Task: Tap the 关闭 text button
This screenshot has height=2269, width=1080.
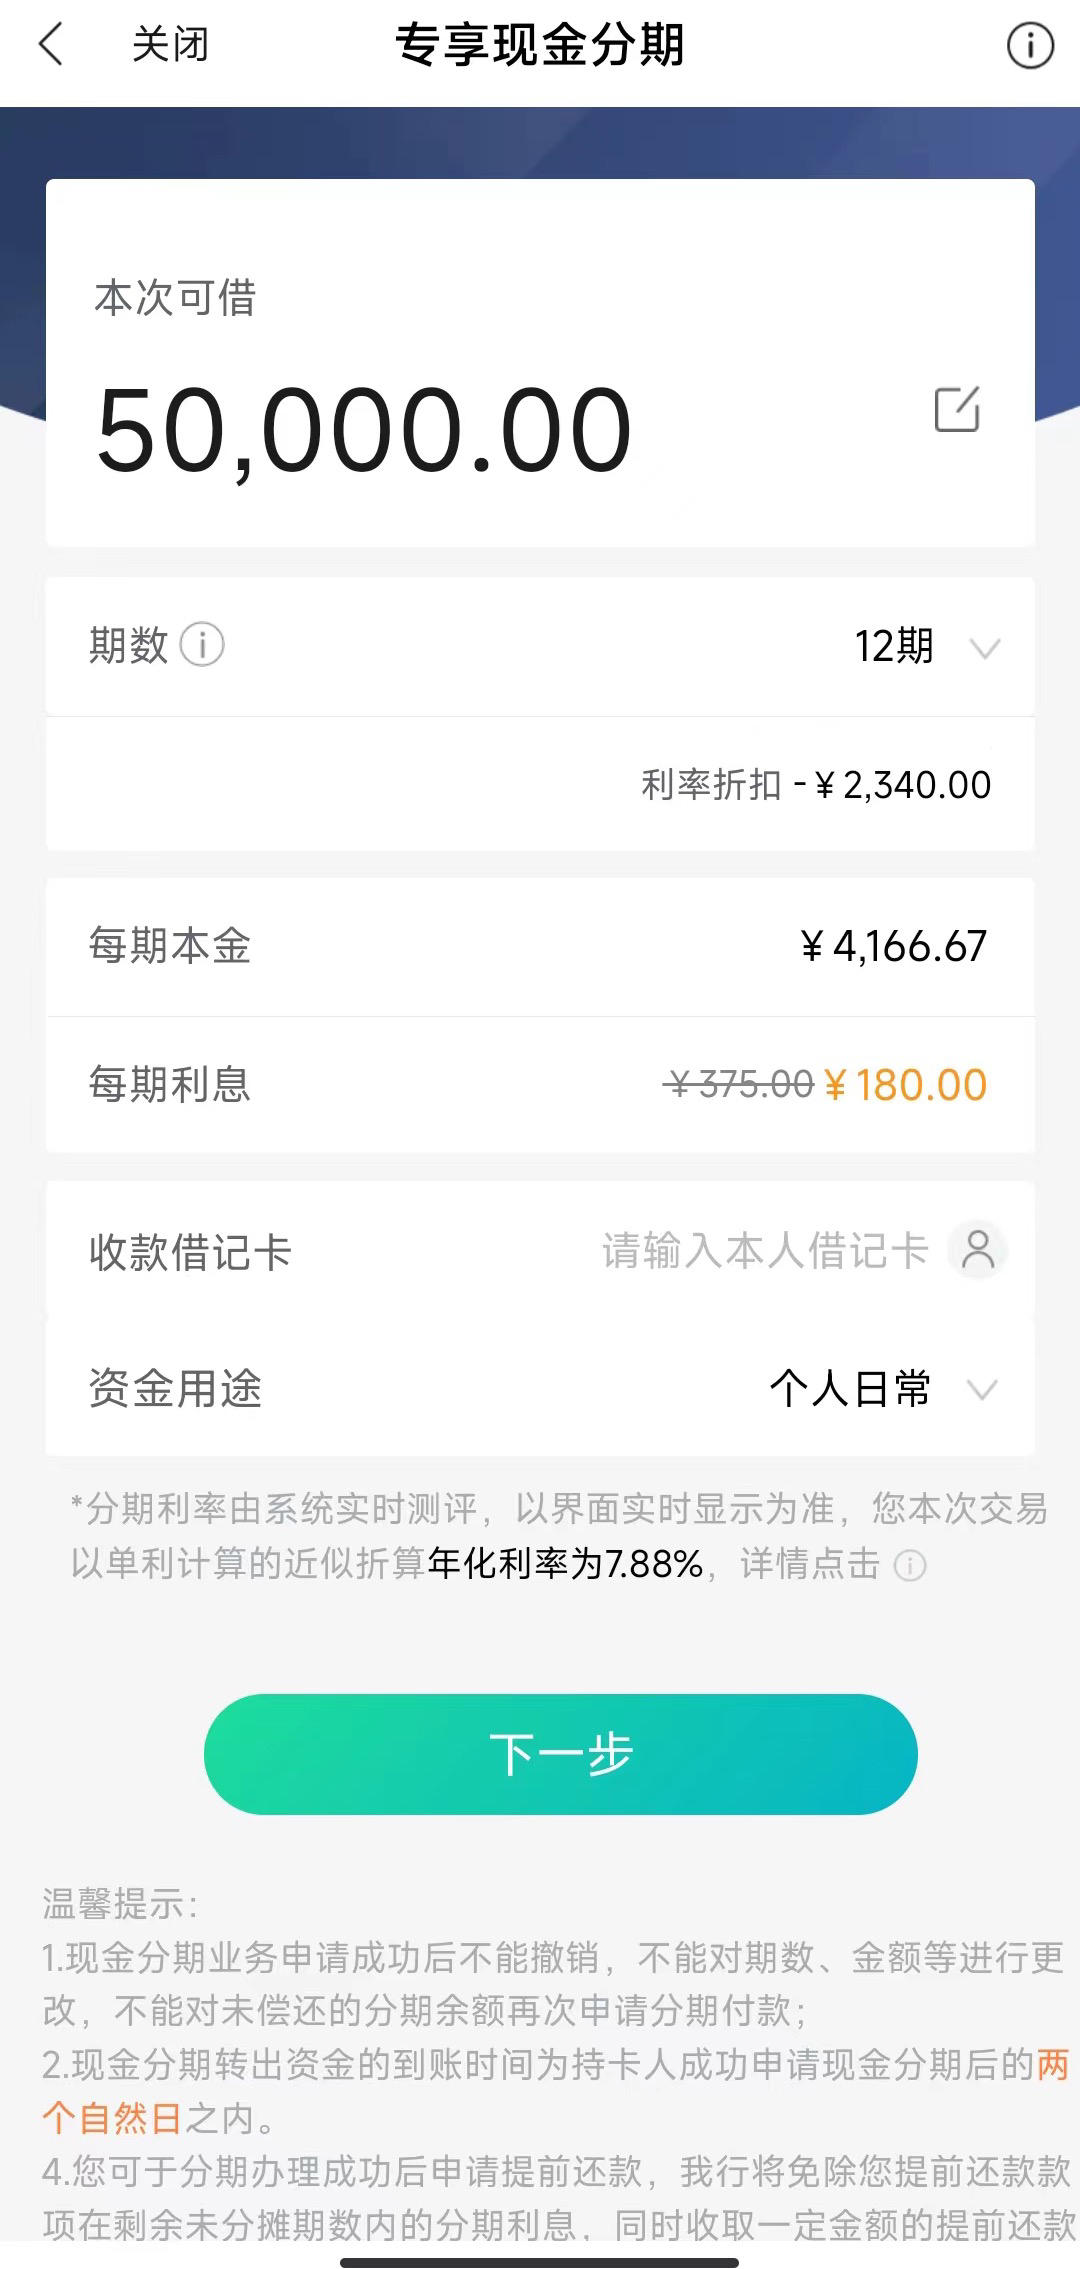Action: coord(170,45)
